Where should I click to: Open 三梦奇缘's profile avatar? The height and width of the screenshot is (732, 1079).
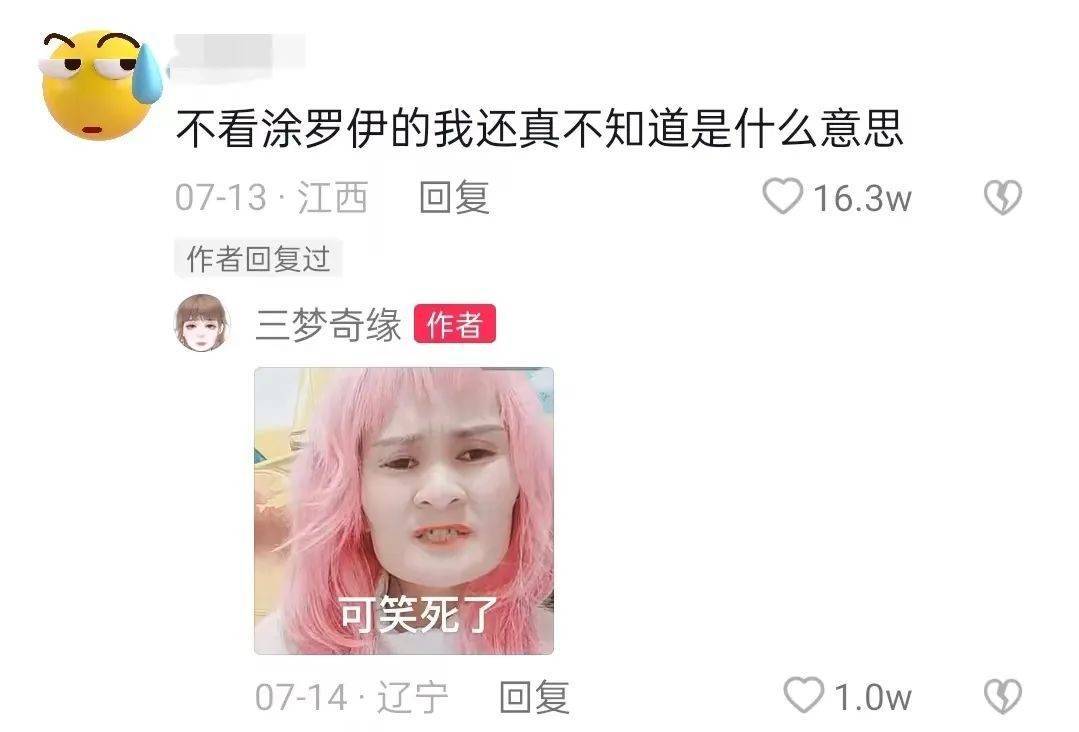tap(201, 322)
